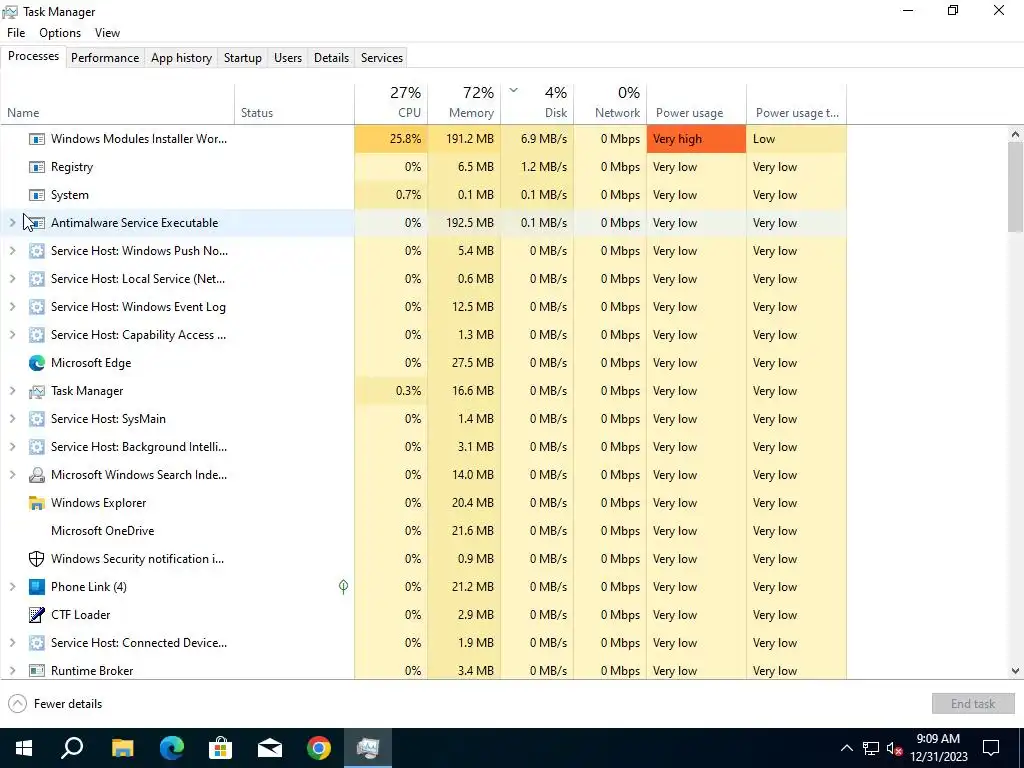Click the Background Intelligent service gear icon
The width and height of the screenshot is (1024, 768).
click(x=37, y=447)
